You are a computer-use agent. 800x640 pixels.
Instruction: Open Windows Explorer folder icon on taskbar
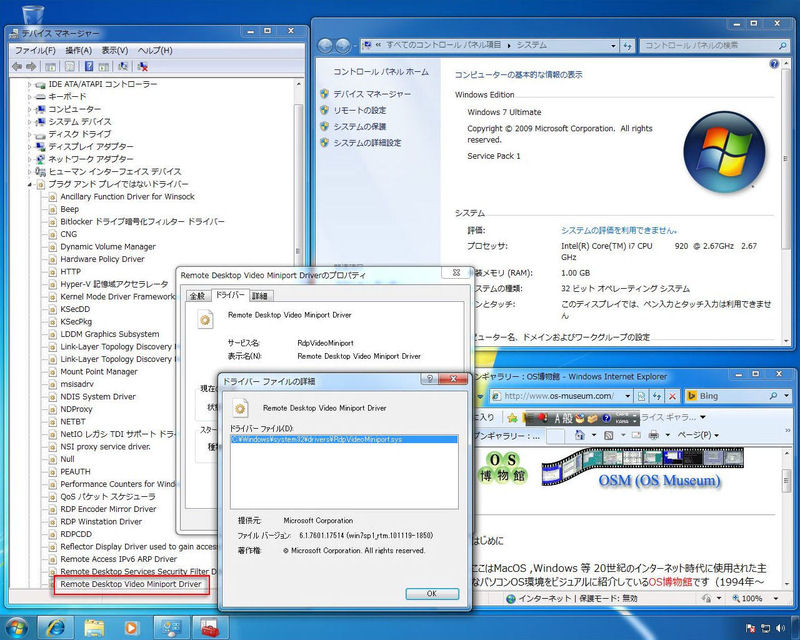pos(94,627)
